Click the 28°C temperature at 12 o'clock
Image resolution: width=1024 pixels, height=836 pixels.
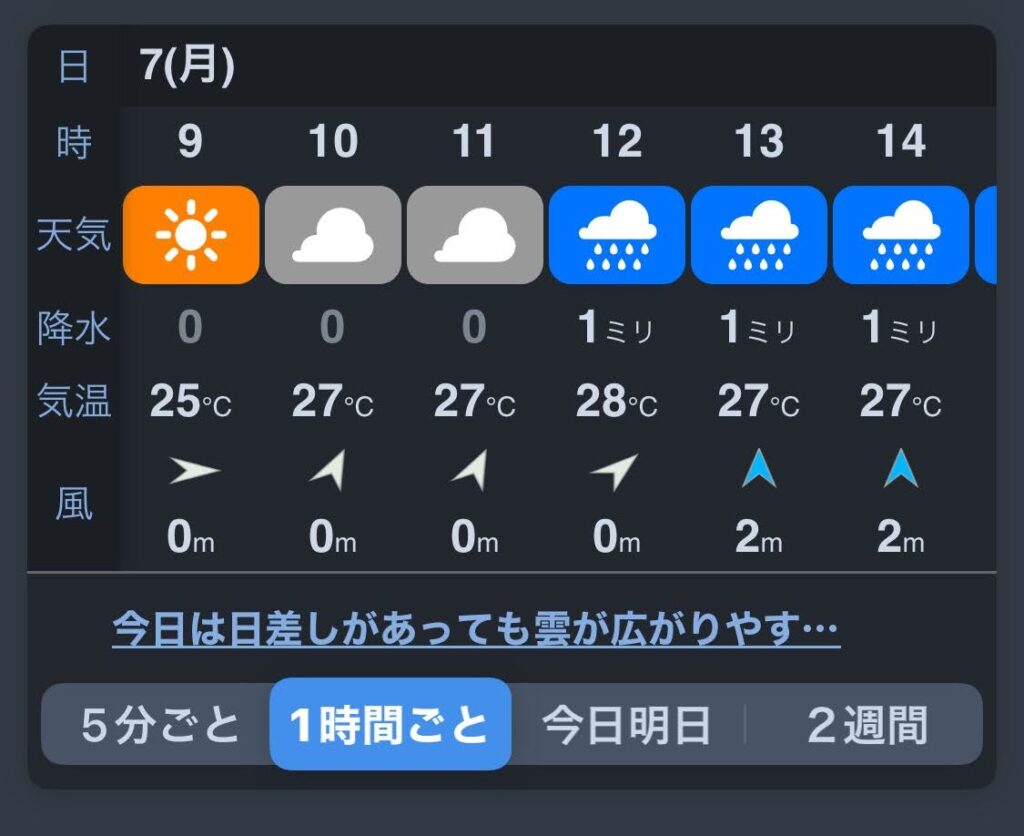pyautogui.click(x=616, y=402)
